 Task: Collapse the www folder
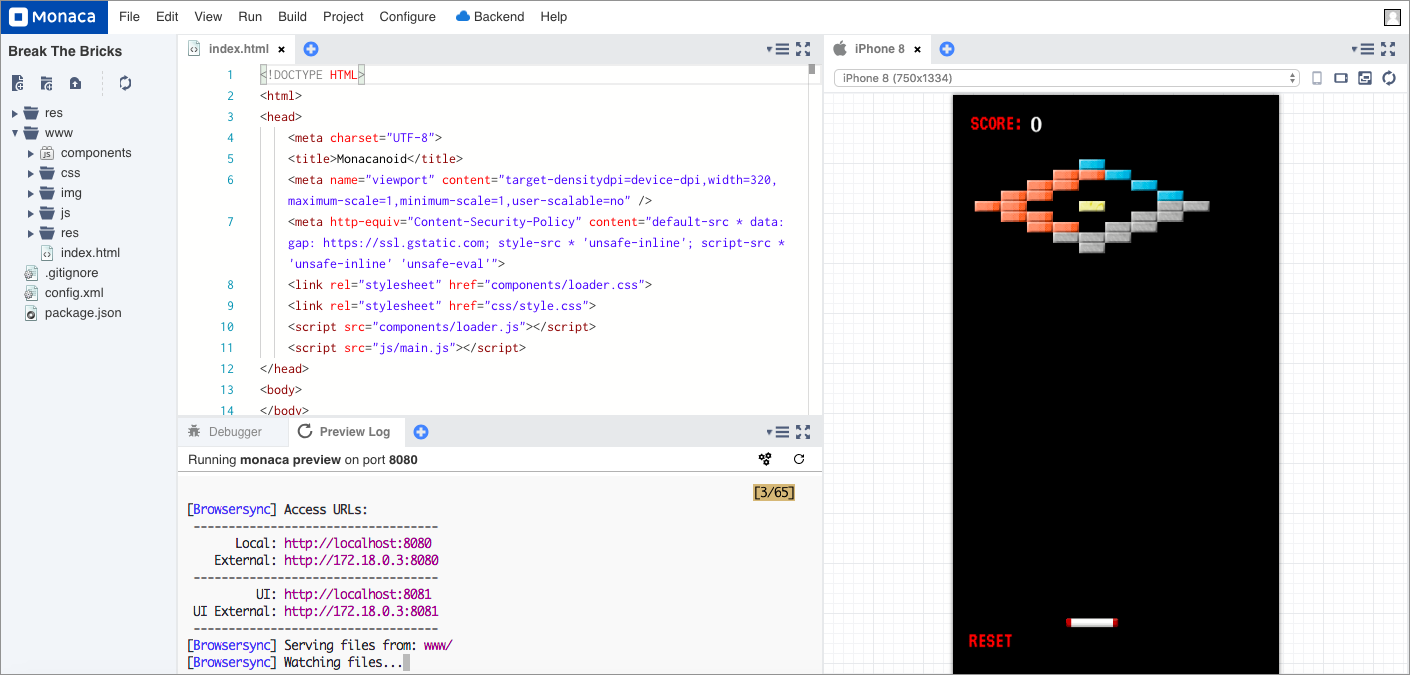tap(15, 133)
